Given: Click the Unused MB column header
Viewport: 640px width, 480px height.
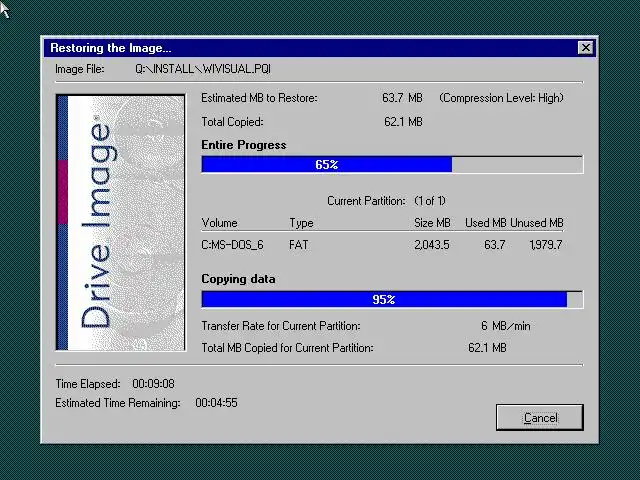Looking at the screenshot, I should point(537,223).
